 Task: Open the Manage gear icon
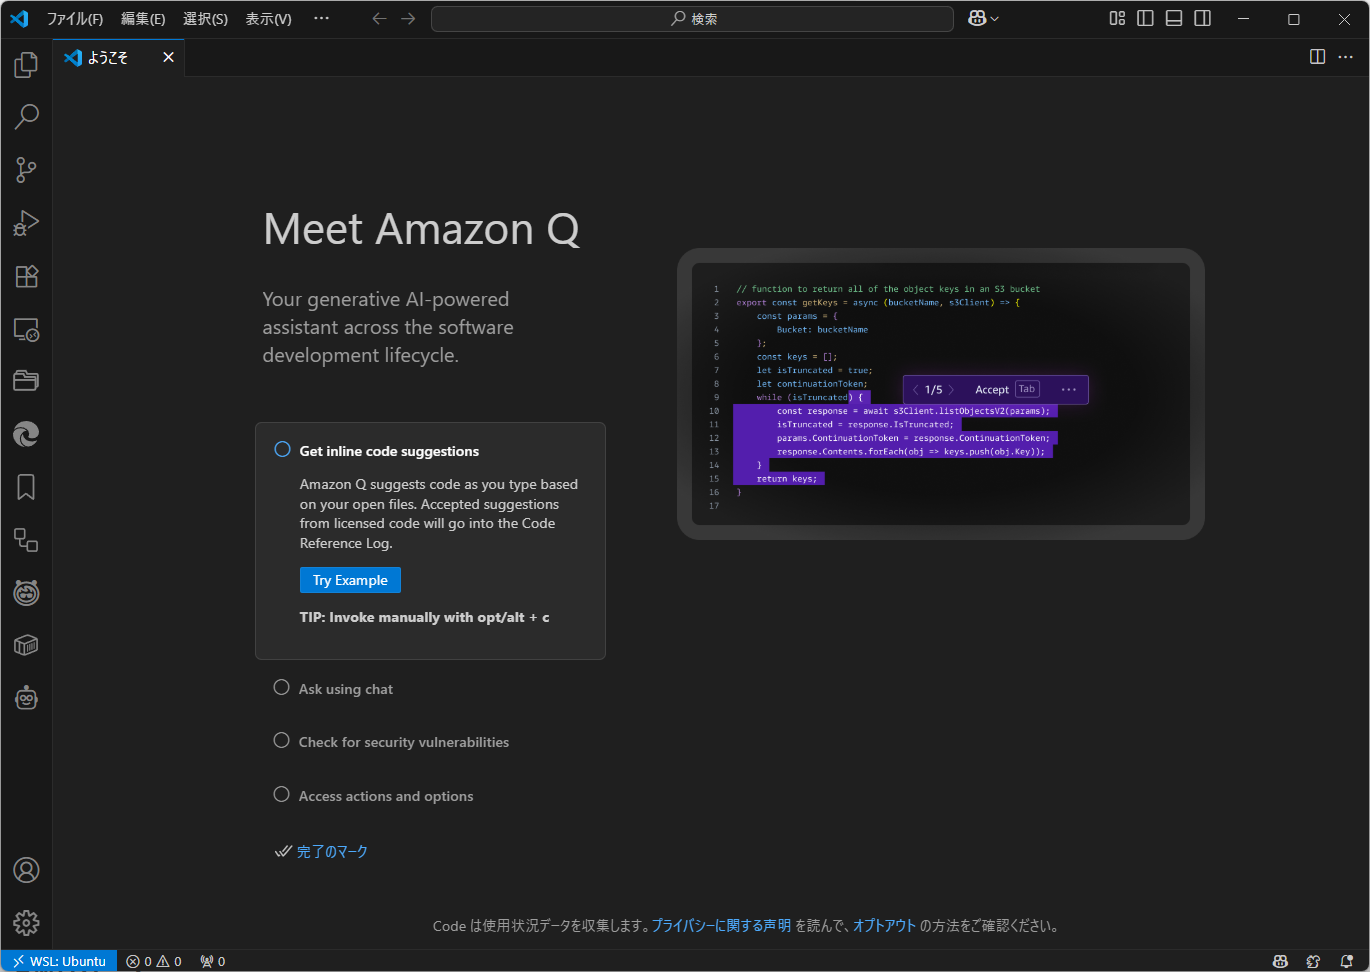pos(26,922)
